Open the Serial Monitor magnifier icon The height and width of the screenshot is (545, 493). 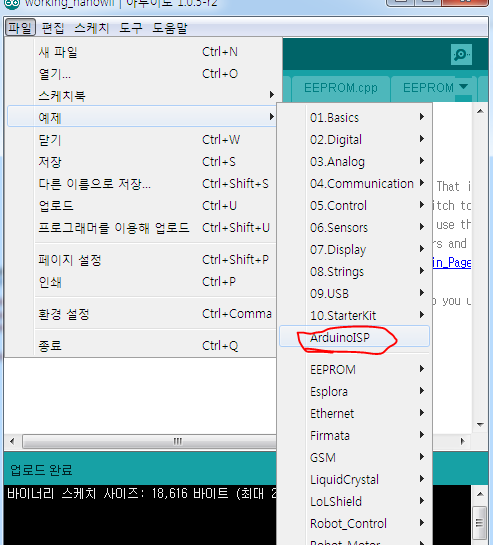coord(461,55)
